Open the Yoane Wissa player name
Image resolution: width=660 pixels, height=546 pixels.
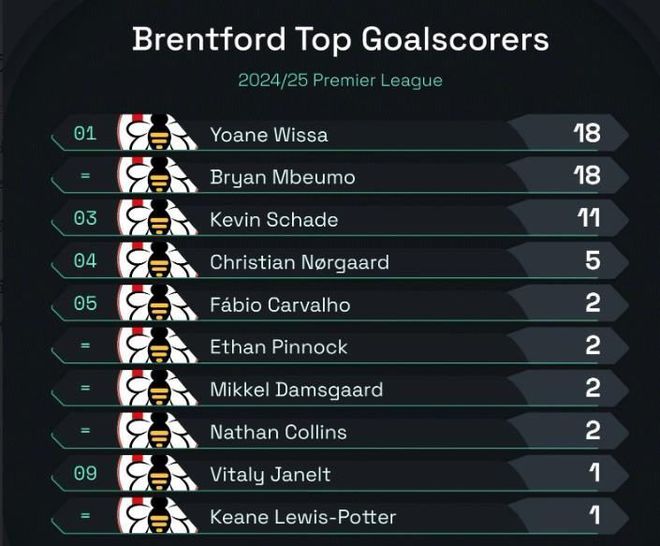(x=269, y=134)
